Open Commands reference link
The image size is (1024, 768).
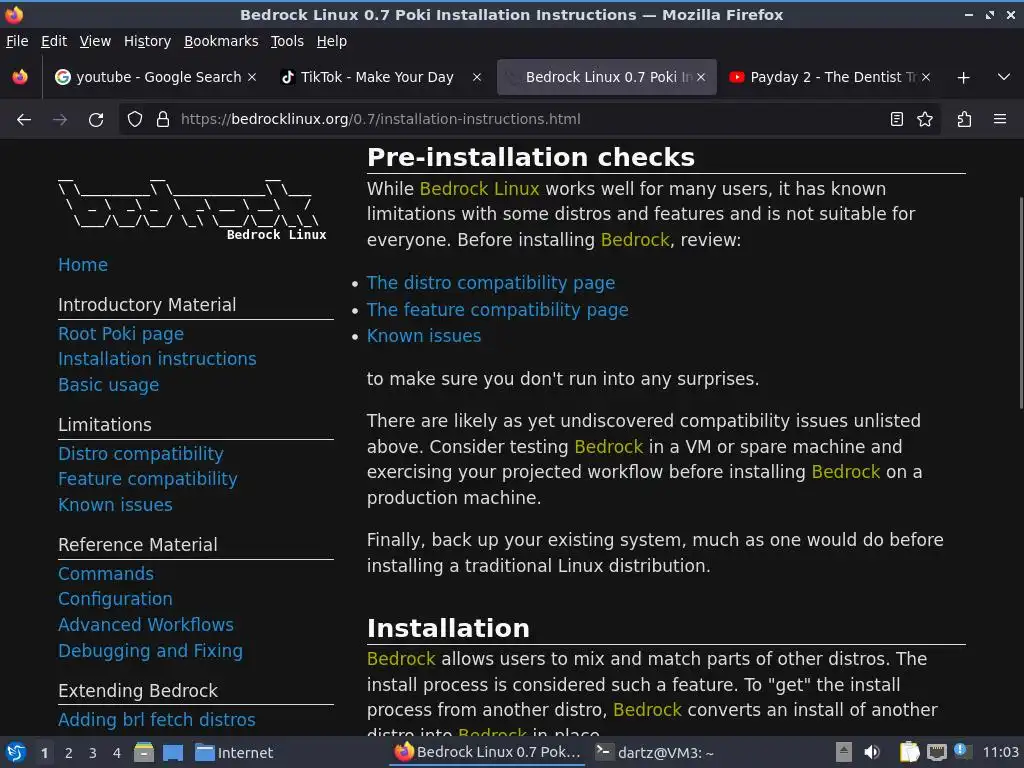106,573
